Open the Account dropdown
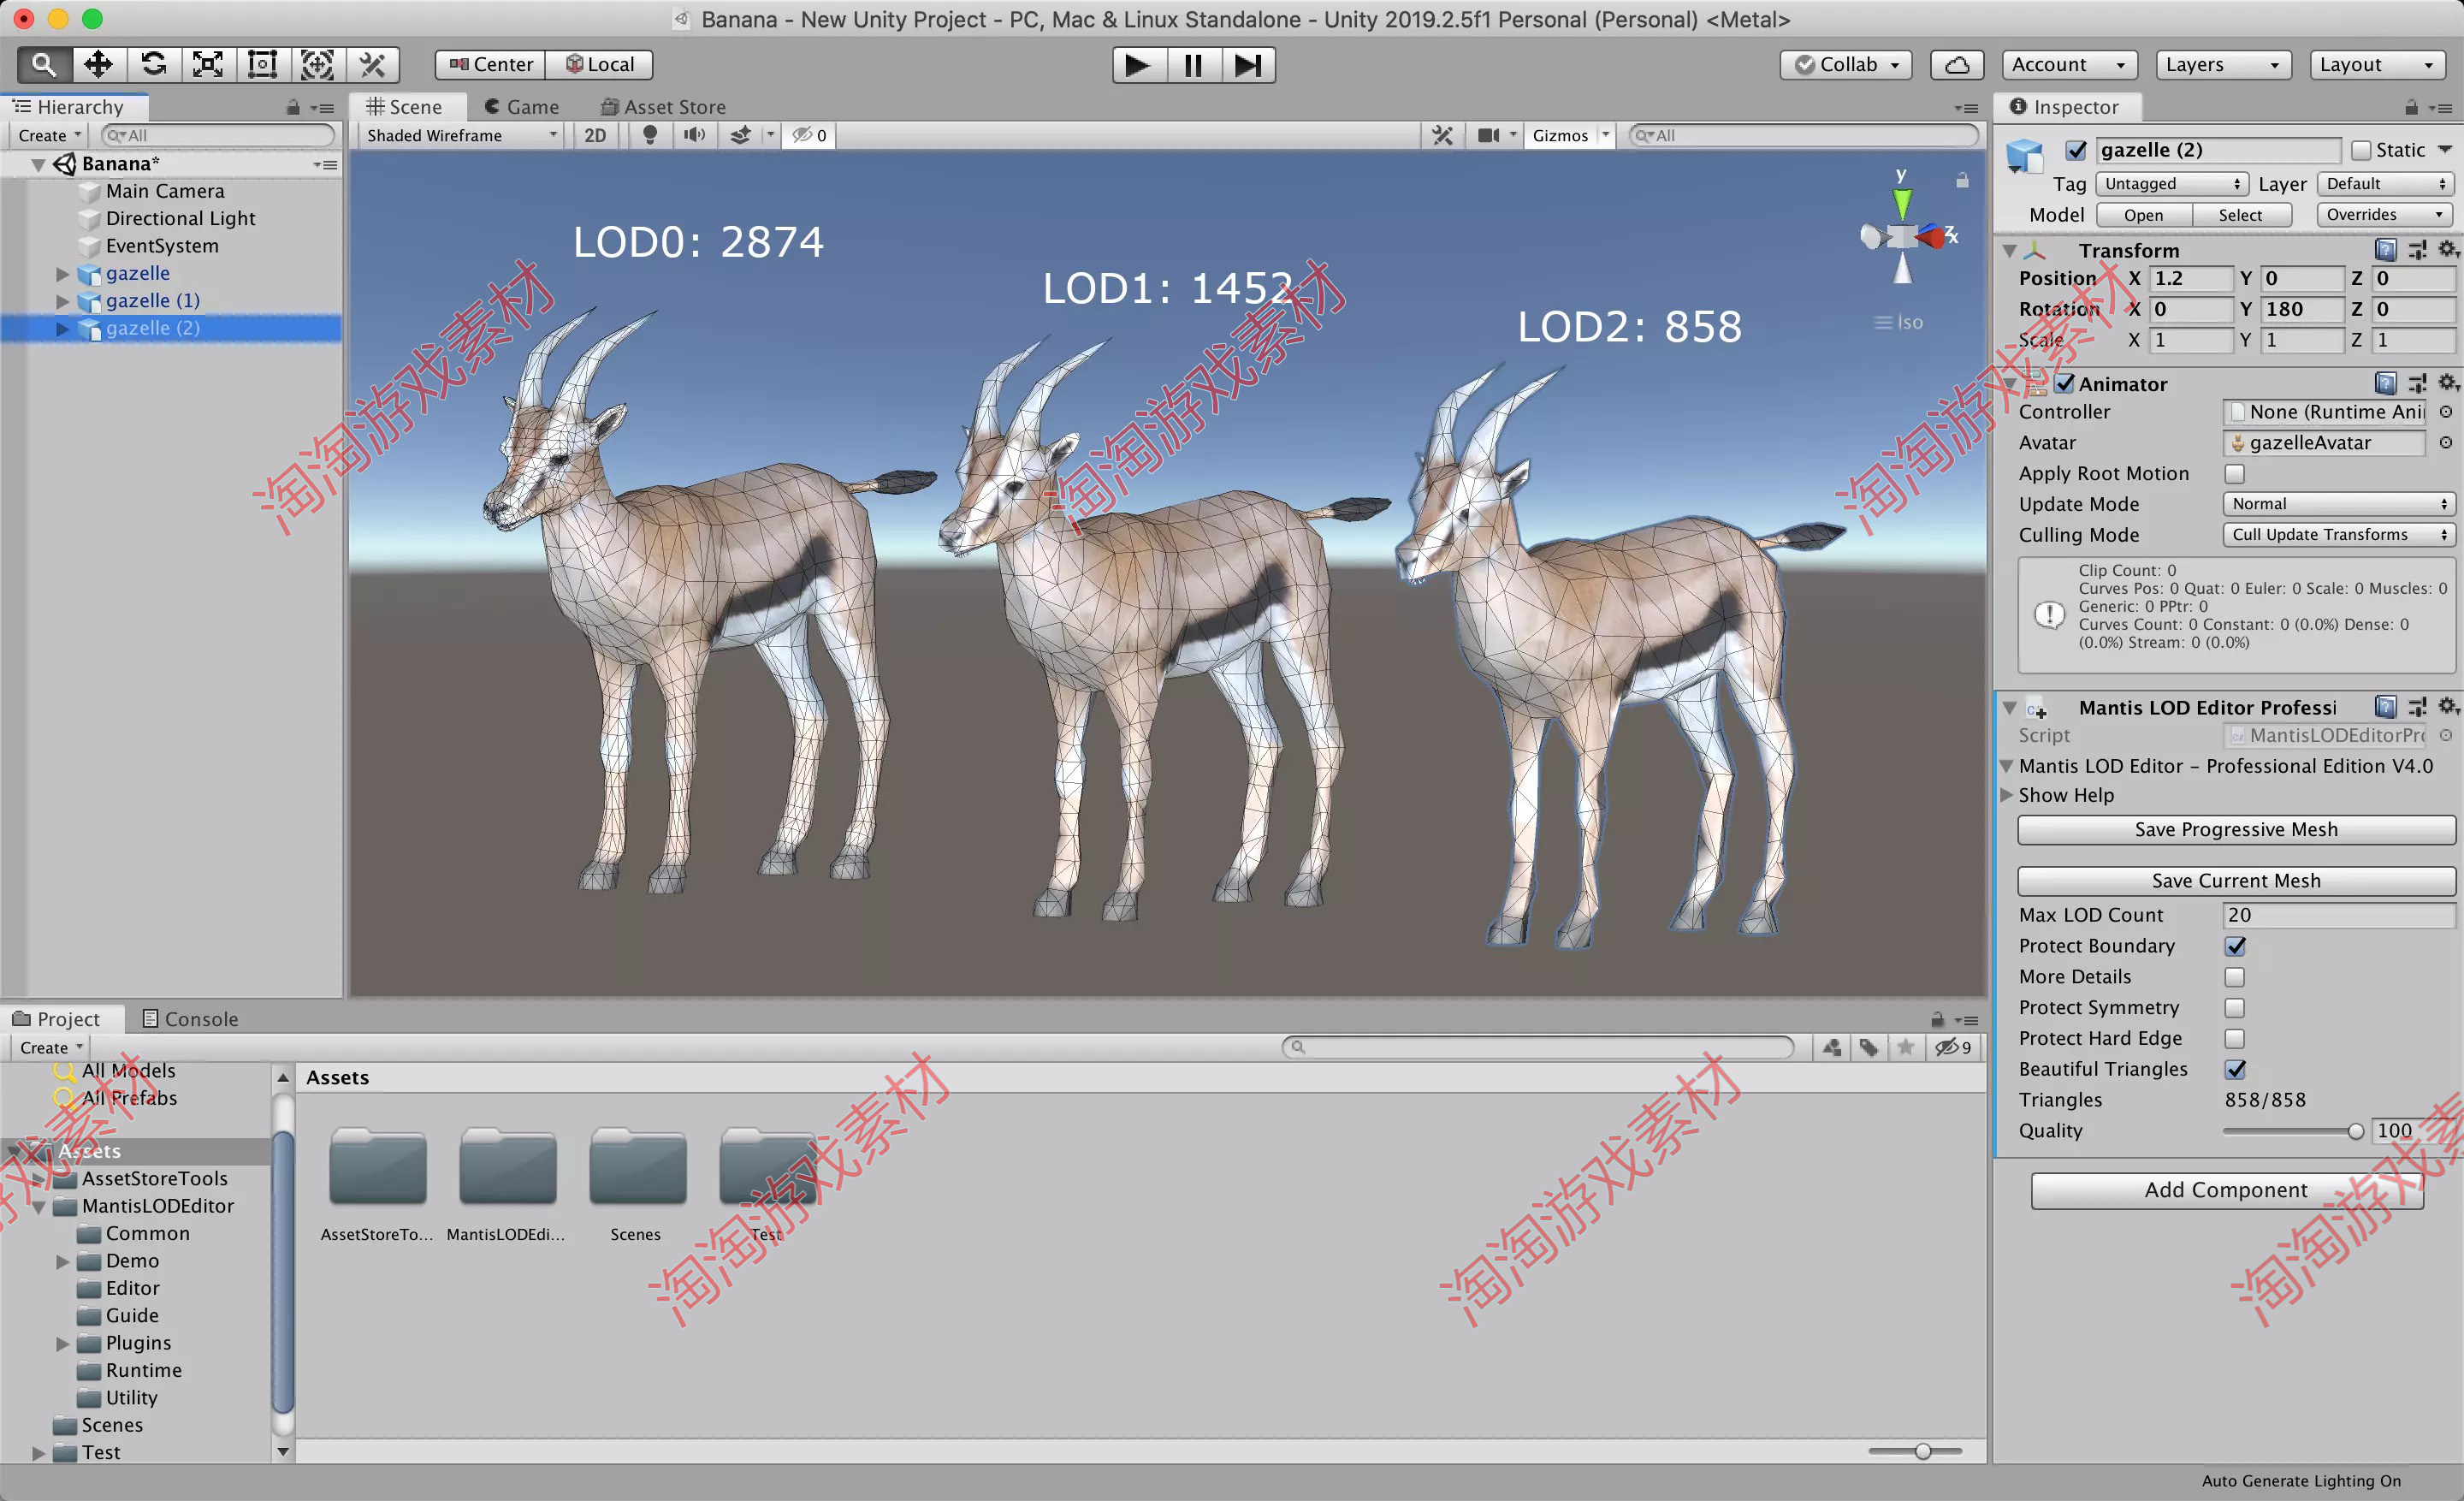2464x1501 pixels. pyautogui.click(x=2068, y=65)
